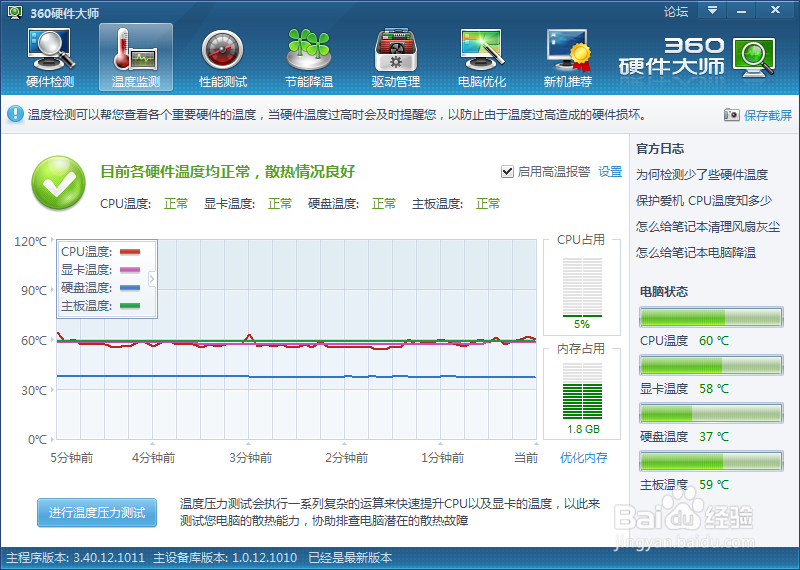Open 新机推荐 new PC recommendation
This screenshot has width=800, height=570.
568,58
